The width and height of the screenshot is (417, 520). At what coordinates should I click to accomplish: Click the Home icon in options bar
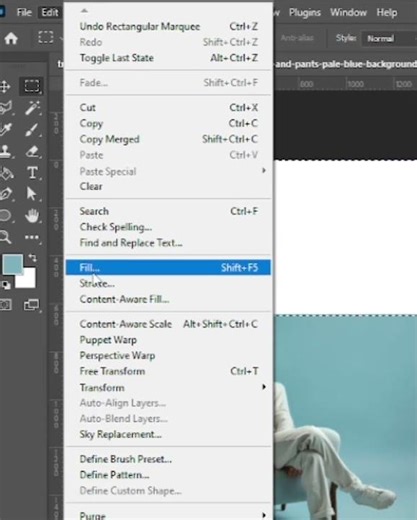11,38
